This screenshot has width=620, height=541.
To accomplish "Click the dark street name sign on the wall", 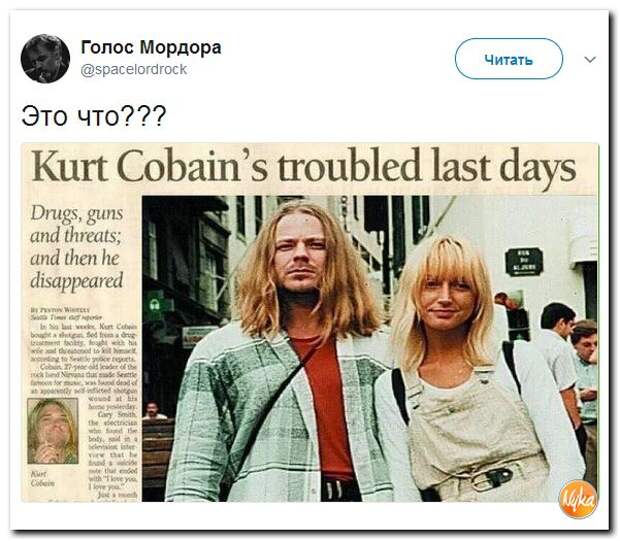I will pos(524,262).
